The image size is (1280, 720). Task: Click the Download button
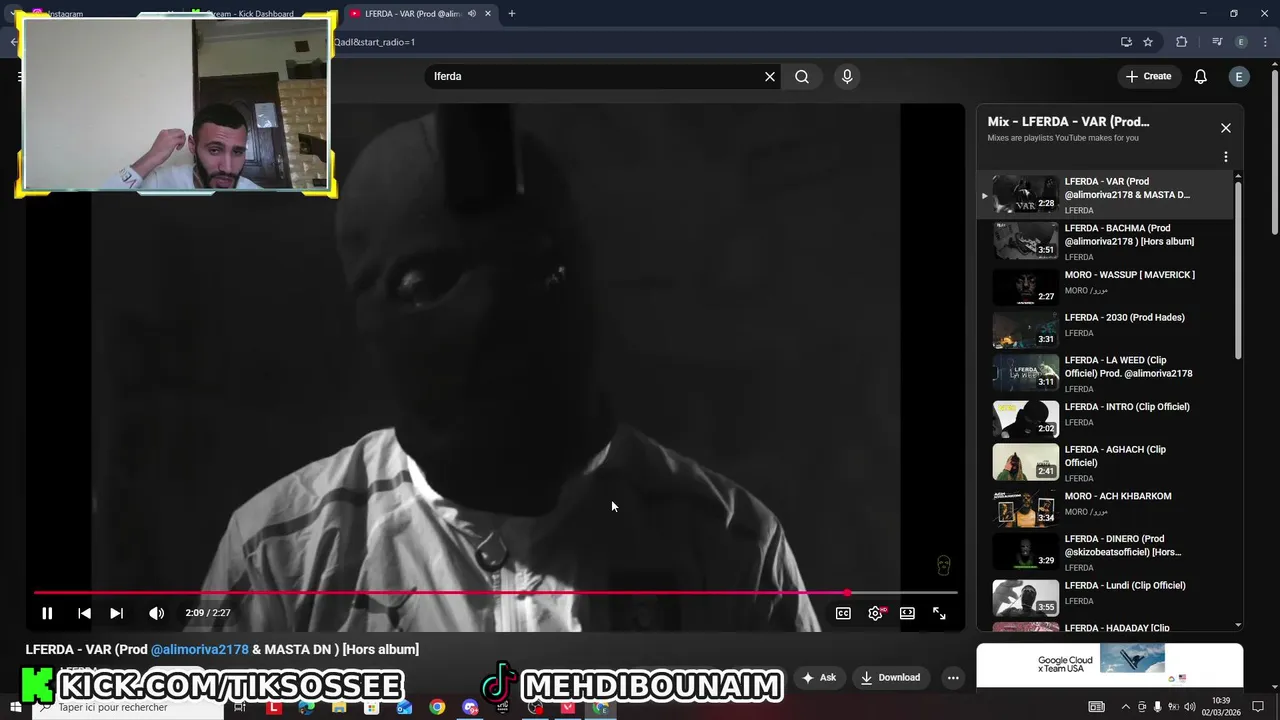[x=890, y=677]
